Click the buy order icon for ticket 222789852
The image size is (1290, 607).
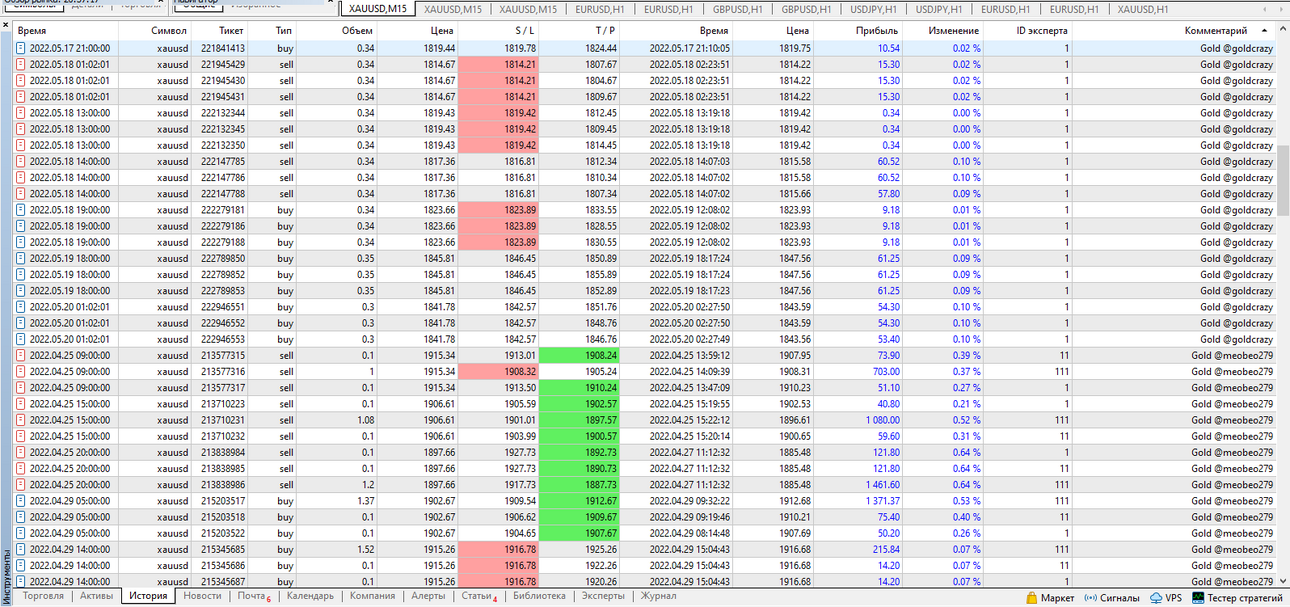pos(21,275)
